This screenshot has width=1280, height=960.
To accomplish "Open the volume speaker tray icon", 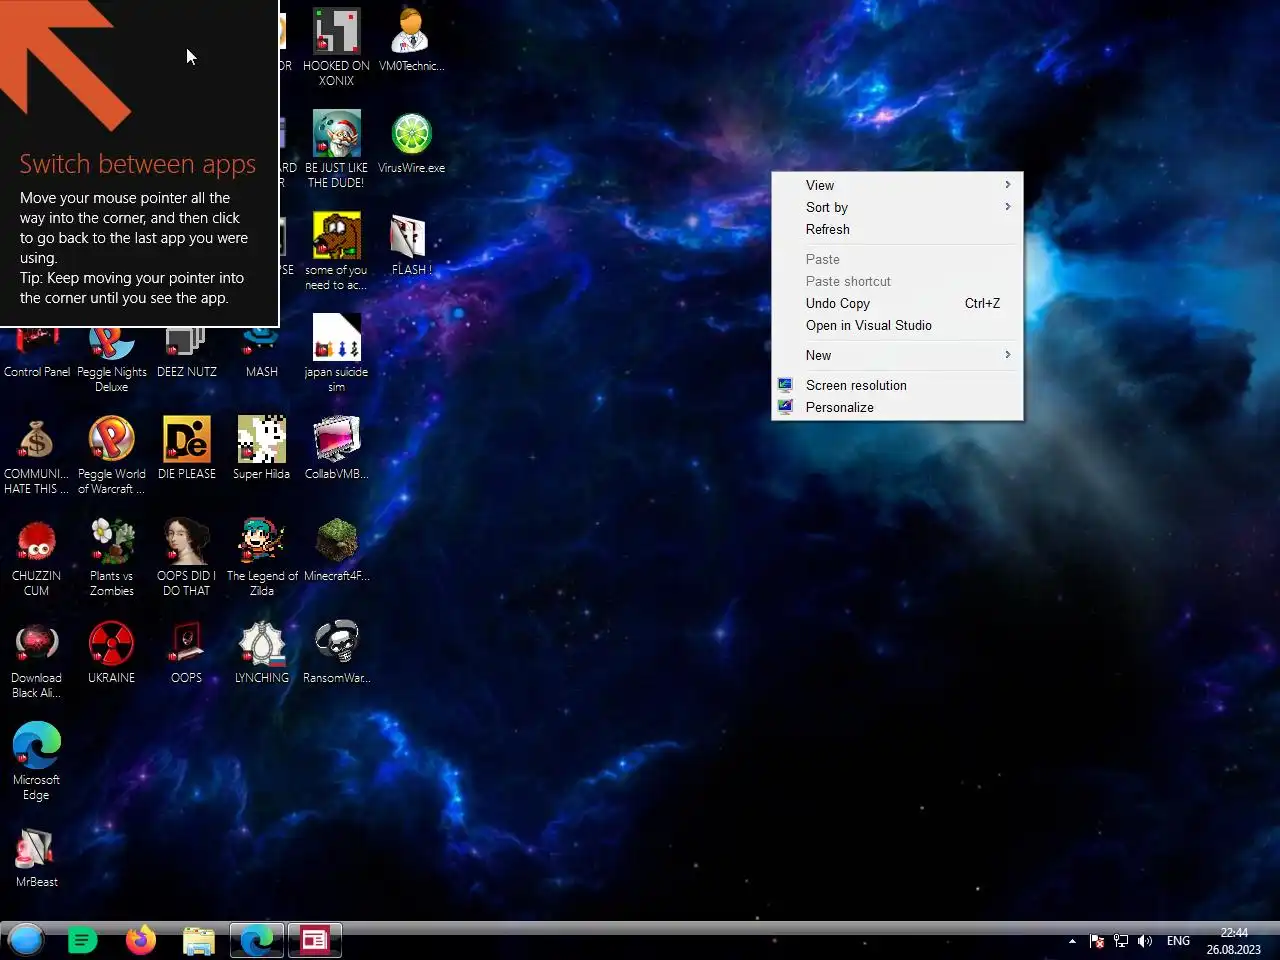I will (1145, 941).
